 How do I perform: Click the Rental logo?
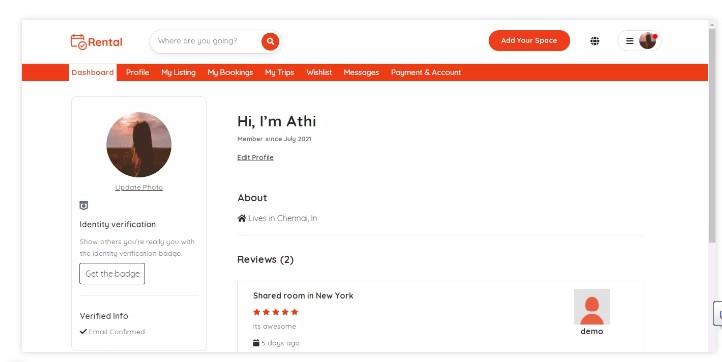96,41
